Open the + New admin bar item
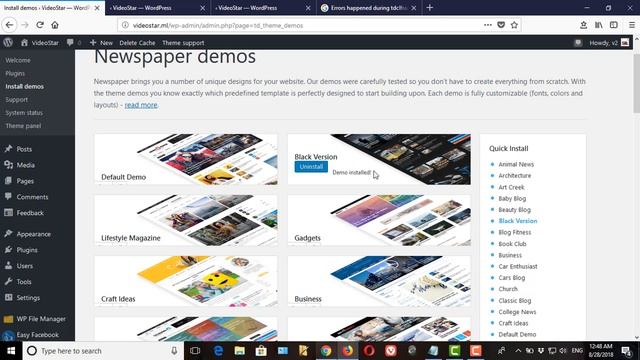The height and width of the screenshot is (360, 640). 101,42
